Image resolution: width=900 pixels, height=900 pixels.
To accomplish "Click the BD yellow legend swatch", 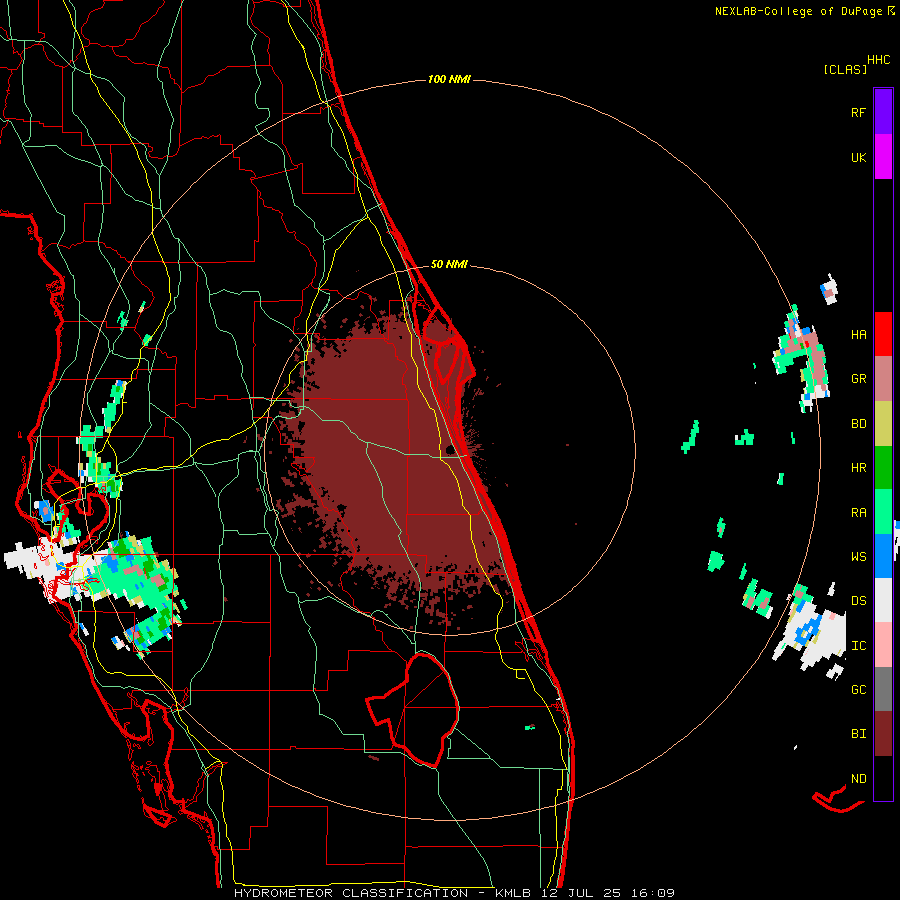I will pos(883,423).
